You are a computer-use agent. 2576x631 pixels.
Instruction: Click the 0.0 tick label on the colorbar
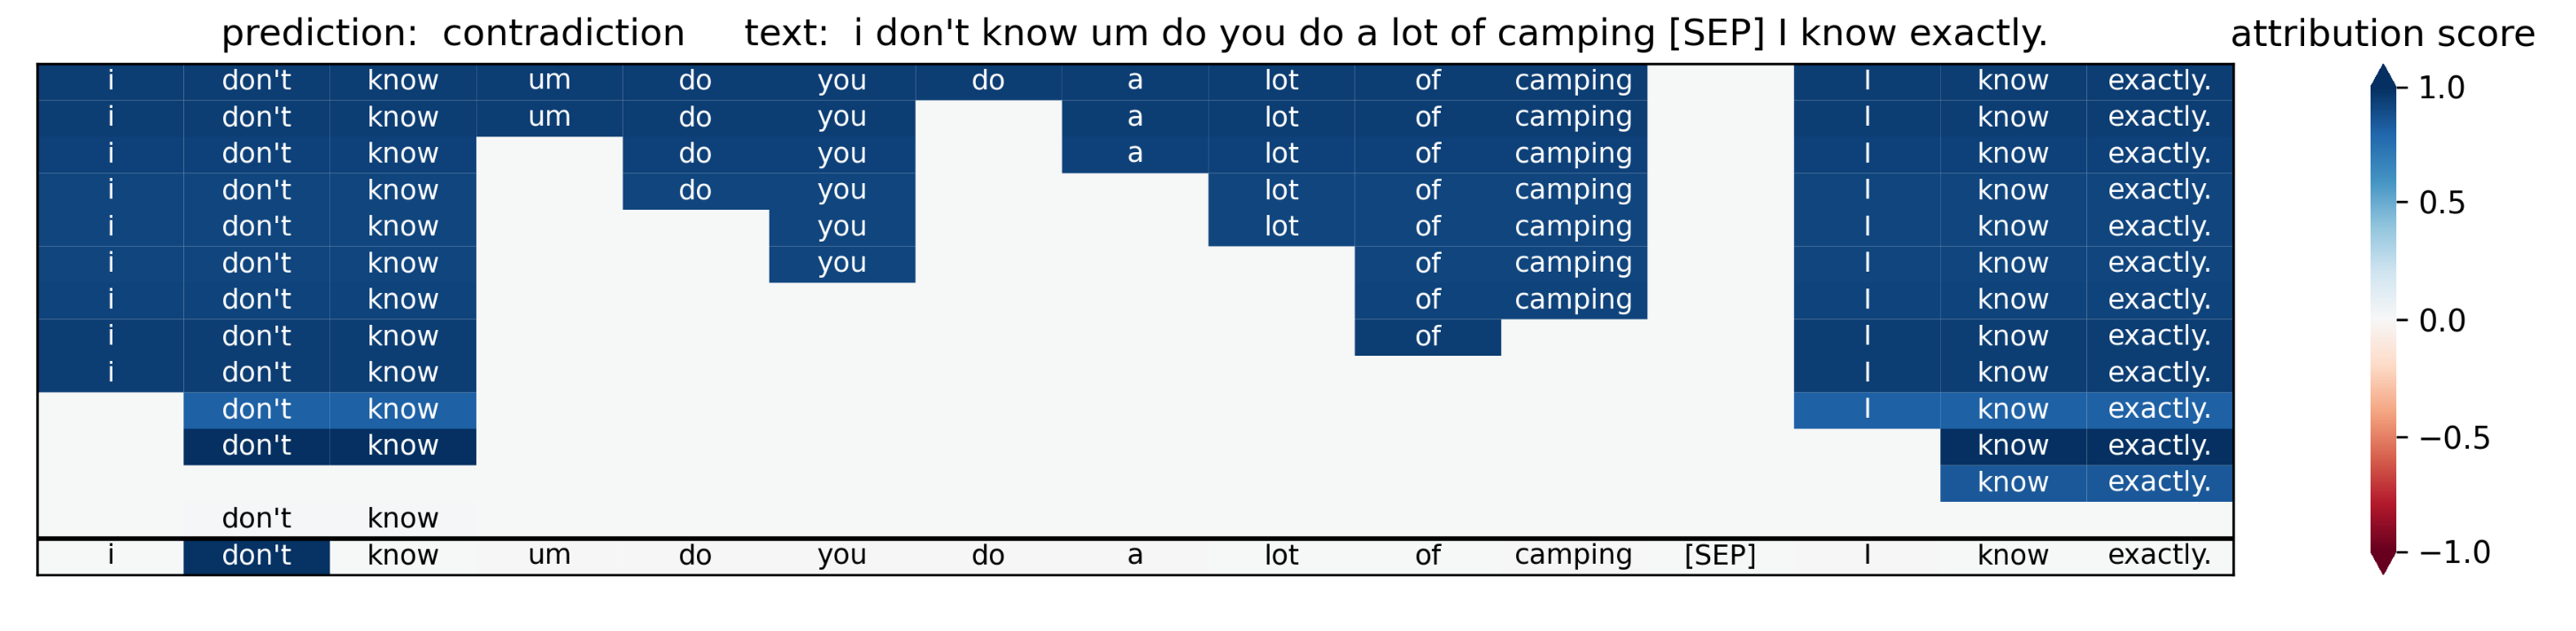[2441, 321]
